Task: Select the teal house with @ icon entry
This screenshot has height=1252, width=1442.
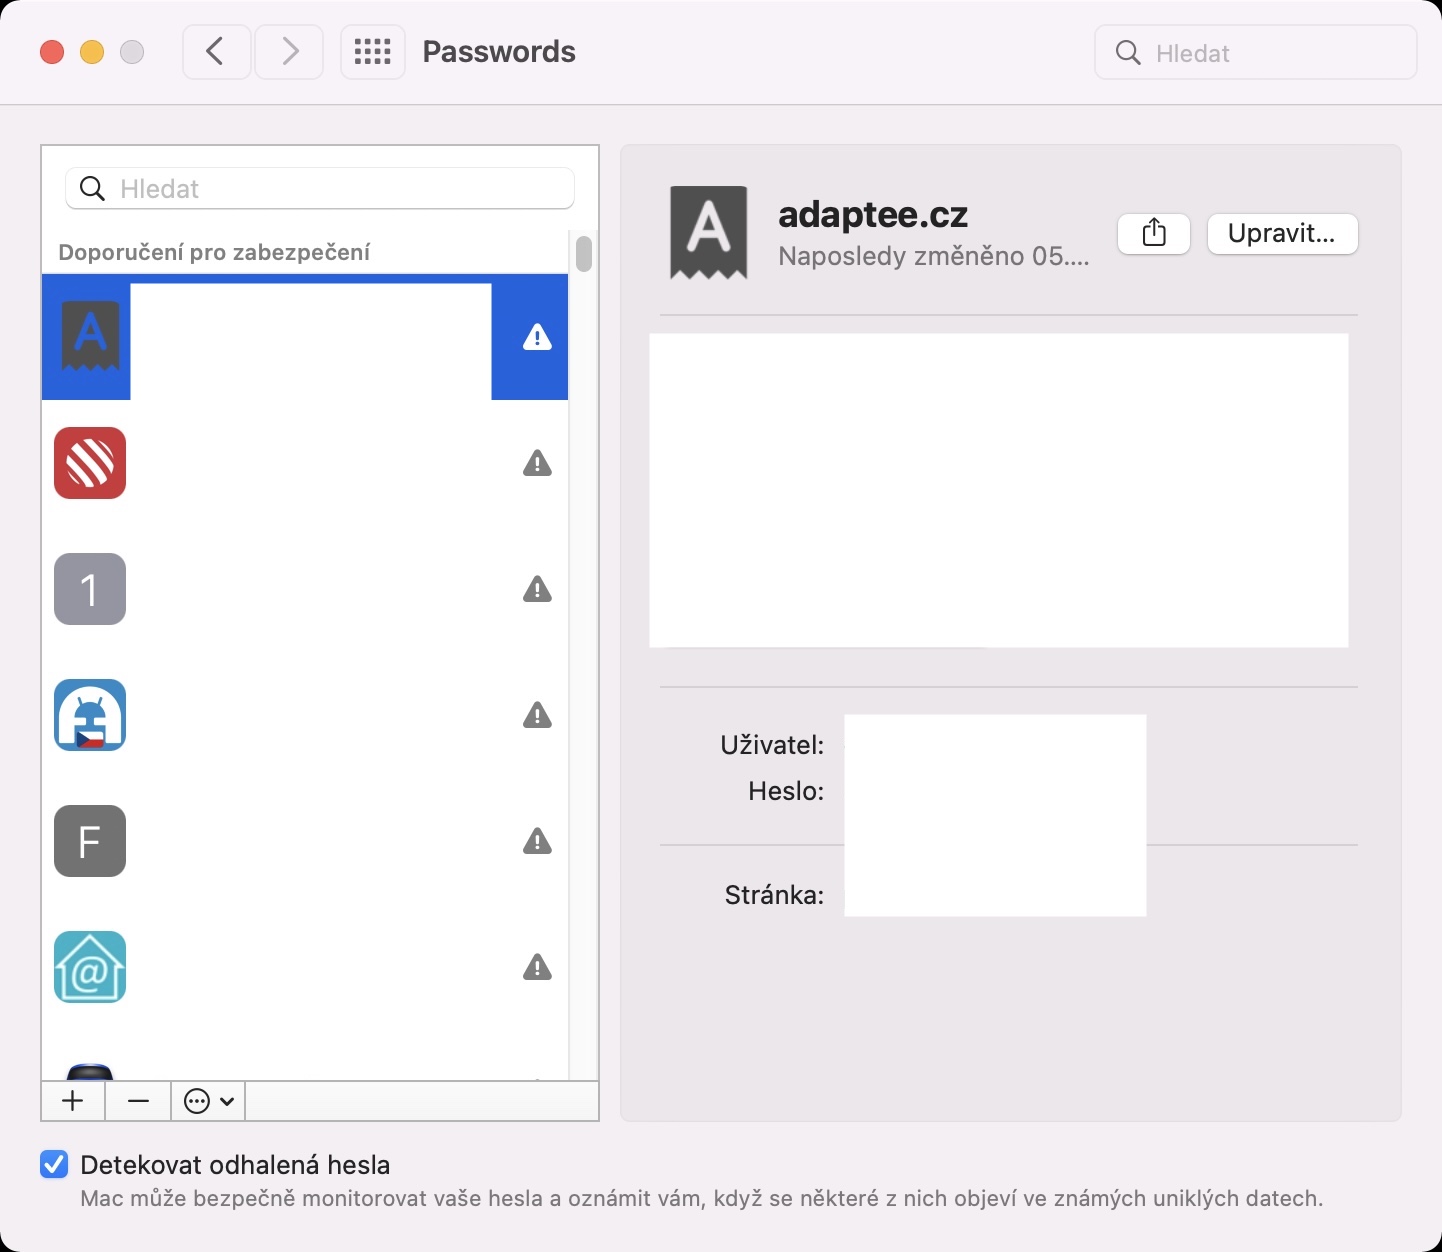Action: pos(305,967)
